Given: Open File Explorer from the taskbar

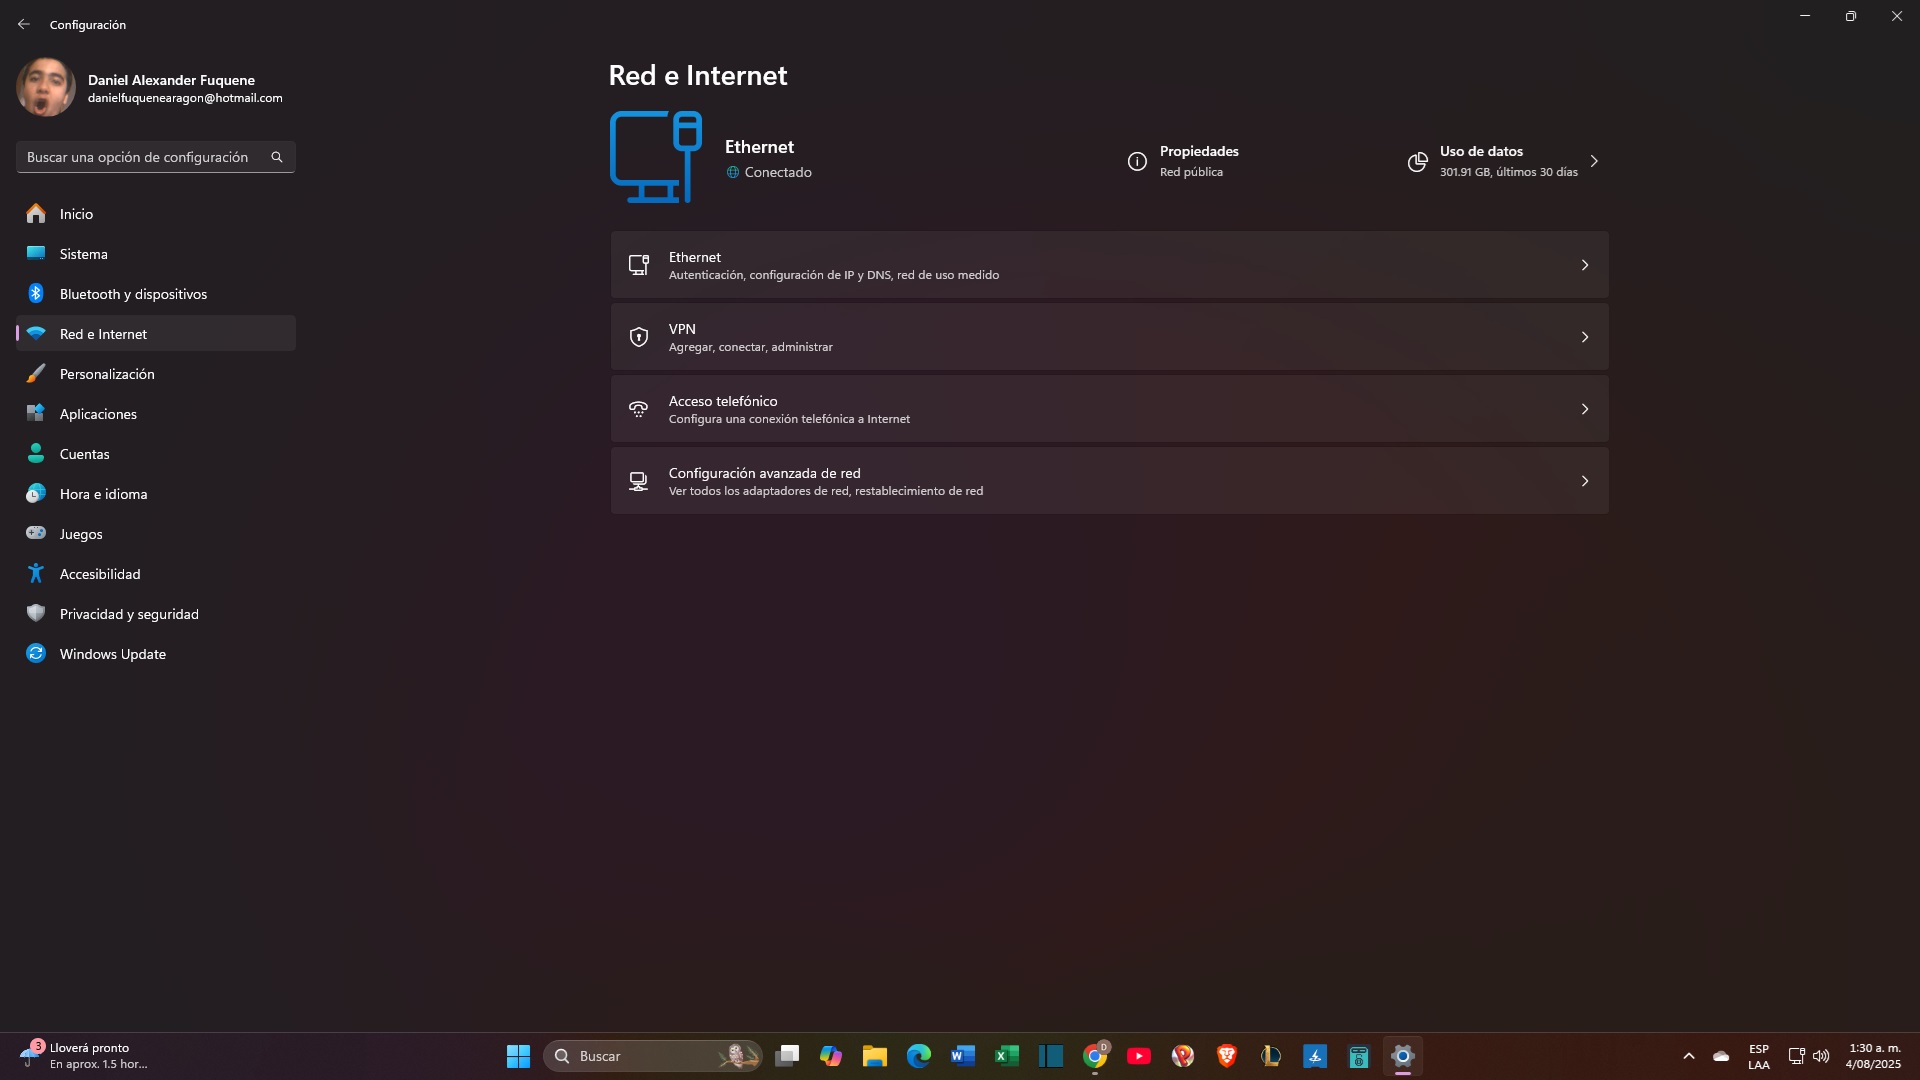Looking at the screenshot, I should tap(875, 1056).
